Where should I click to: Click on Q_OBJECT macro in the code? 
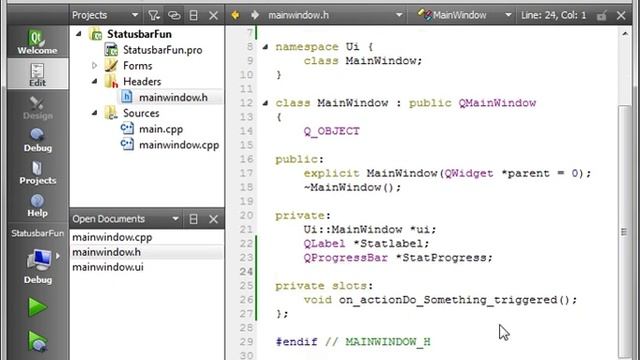tap(331, 131)
